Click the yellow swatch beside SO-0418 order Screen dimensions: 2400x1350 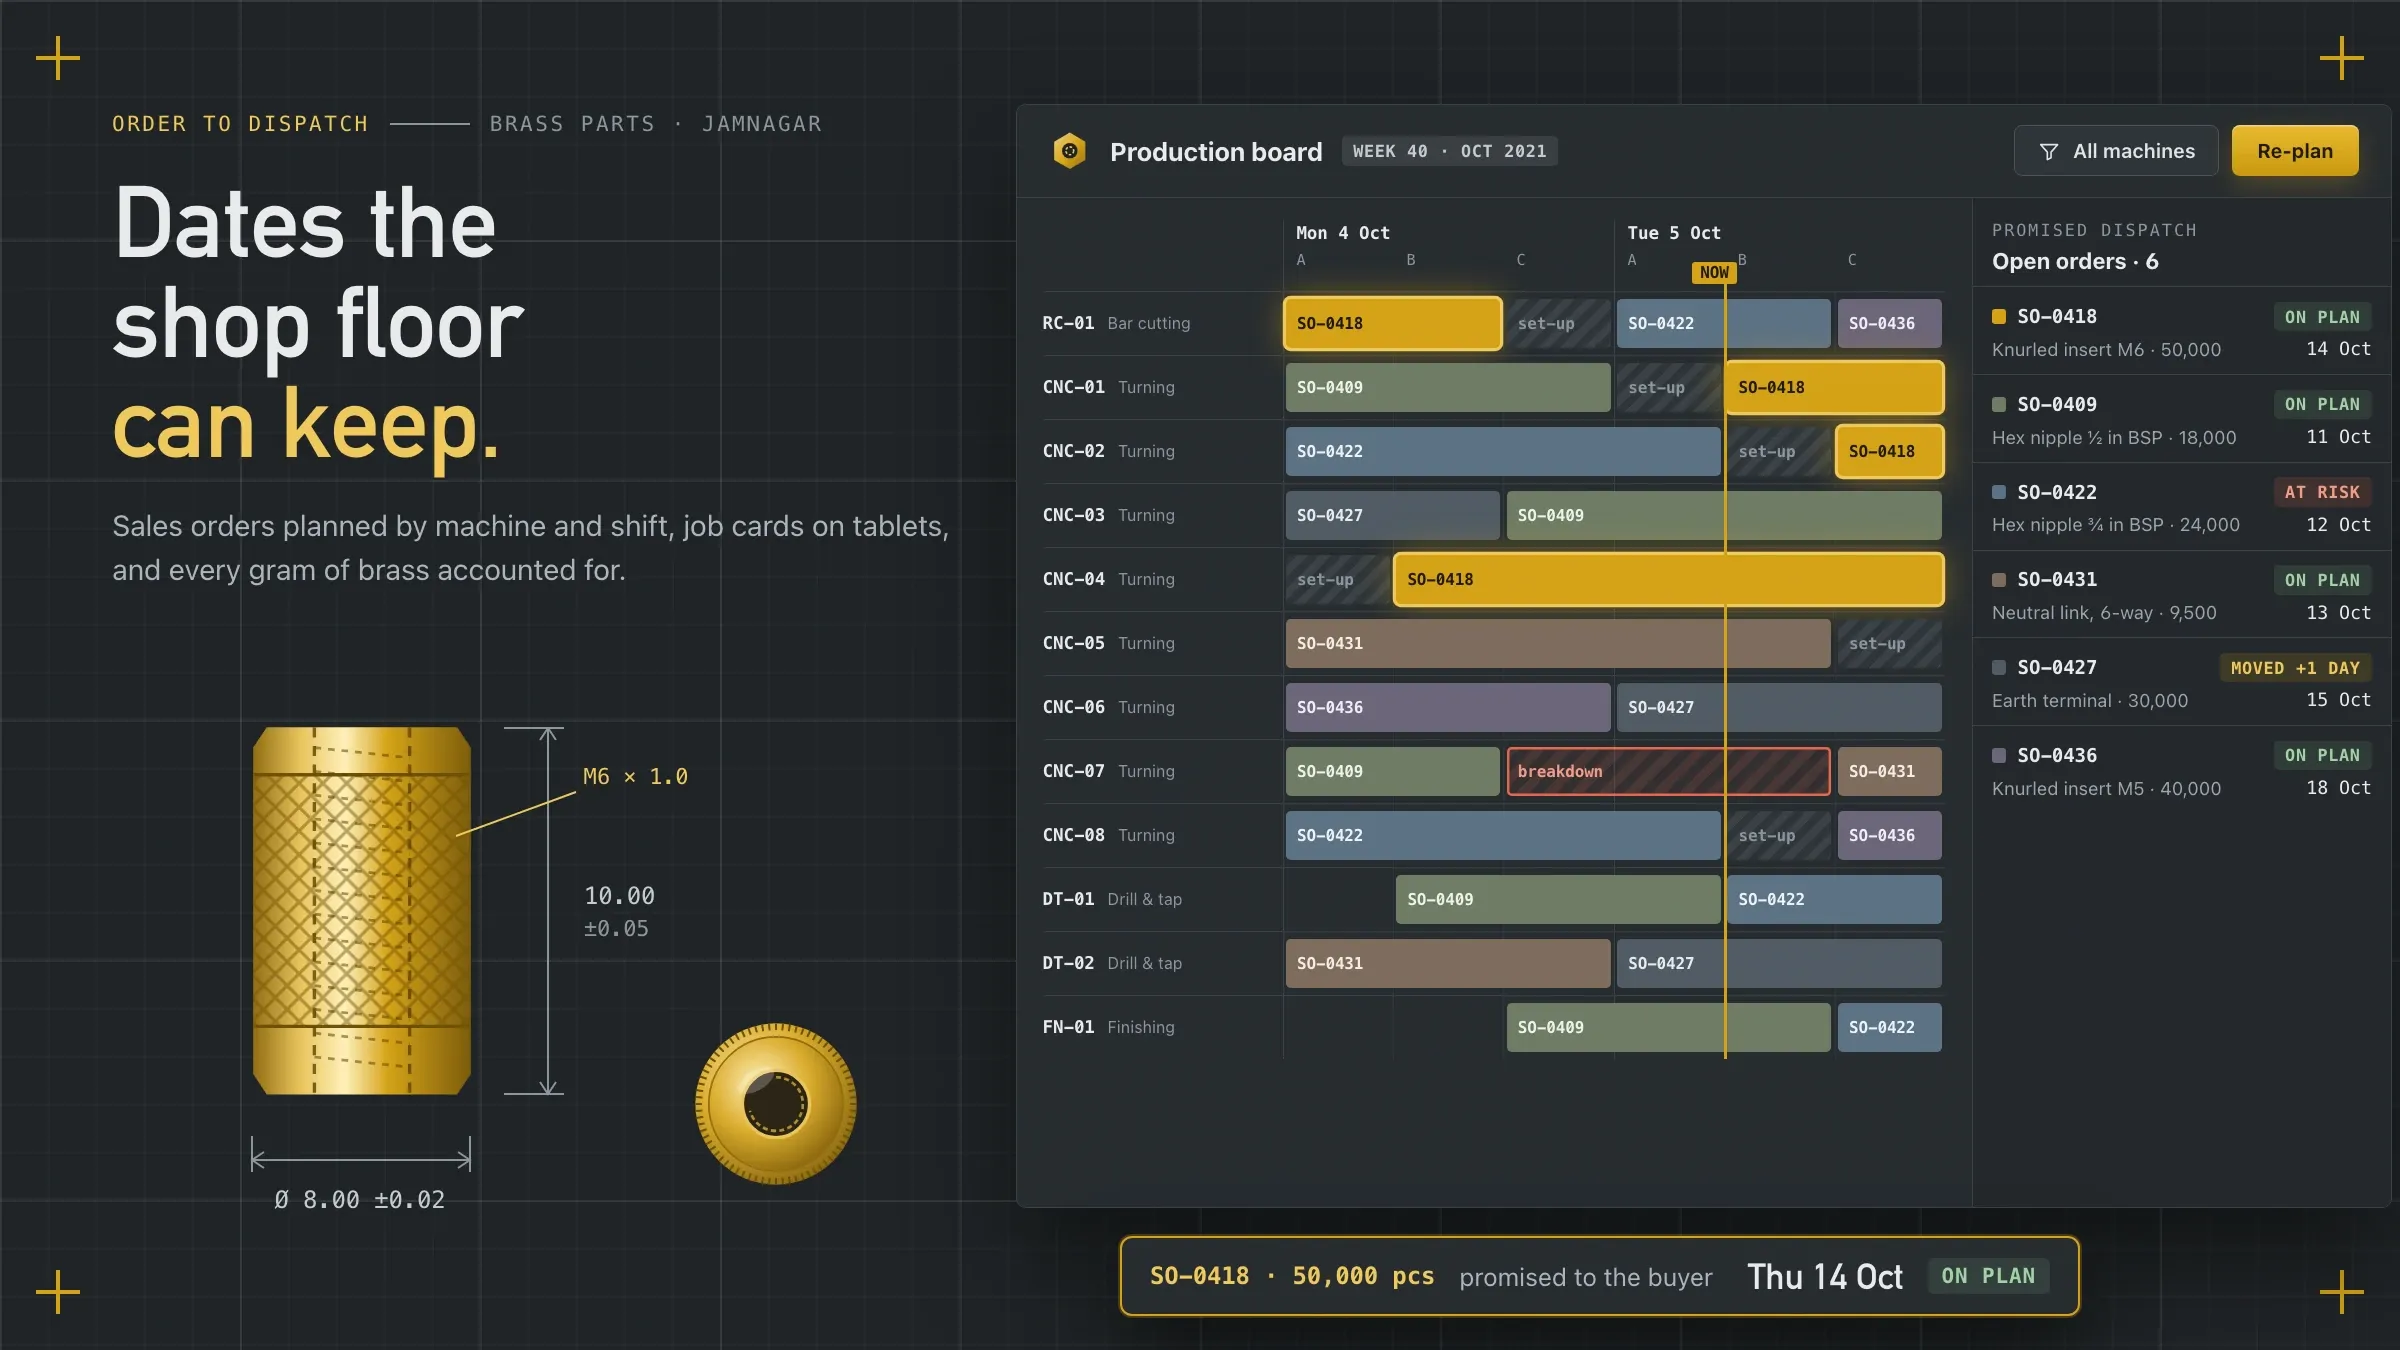[x=1999, y=316]
